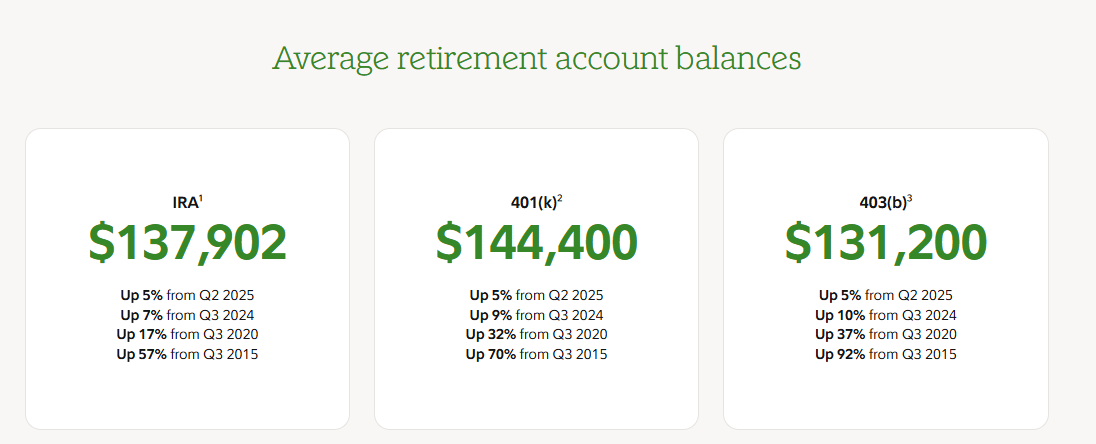
Task: Click "Up 57% from Q3 2015" line
Action: click(187, 354)
